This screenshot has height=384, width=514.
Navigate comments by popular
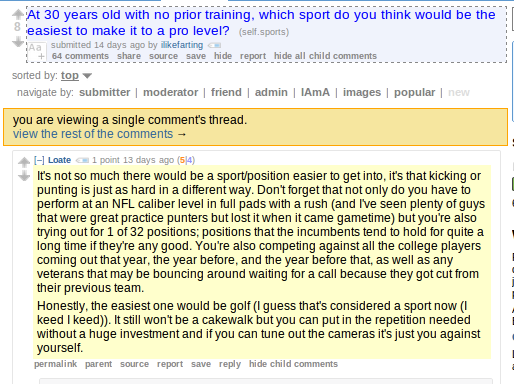coord(414,92)
